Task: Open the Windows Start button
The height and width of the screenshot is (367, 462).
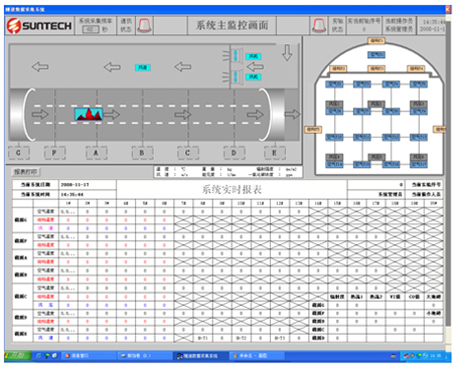Action: tap(18, 356)
